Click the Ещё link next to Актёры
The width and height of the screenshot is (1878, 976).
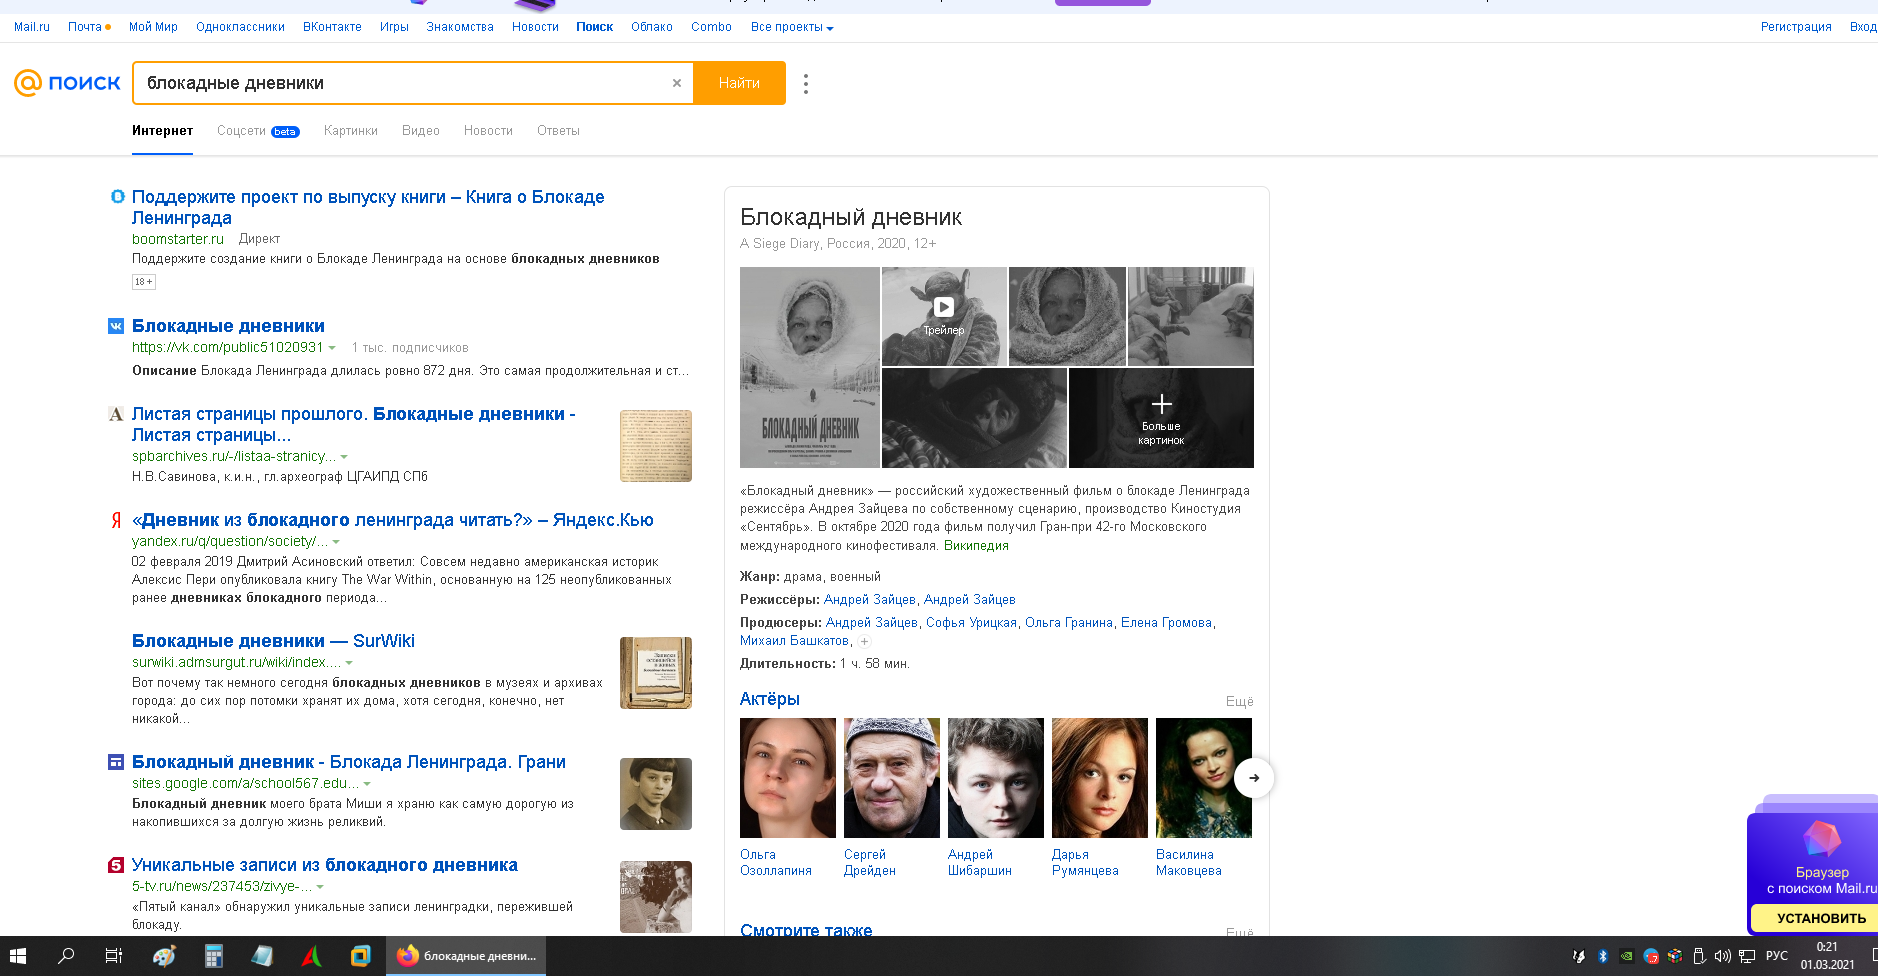1240,702
